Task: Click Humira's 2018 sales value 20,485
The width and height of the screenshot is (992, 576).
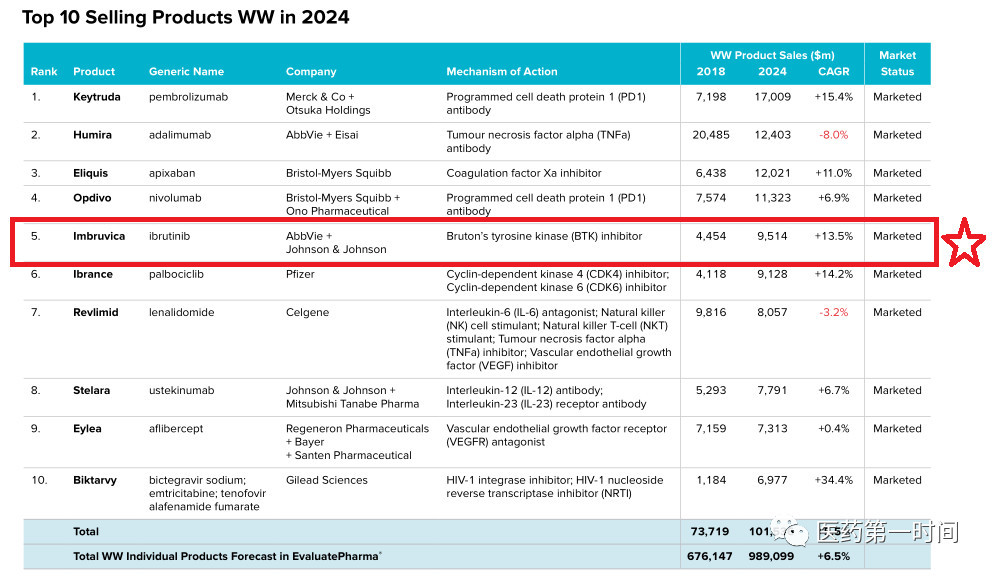Action: [x=710, y=135]
